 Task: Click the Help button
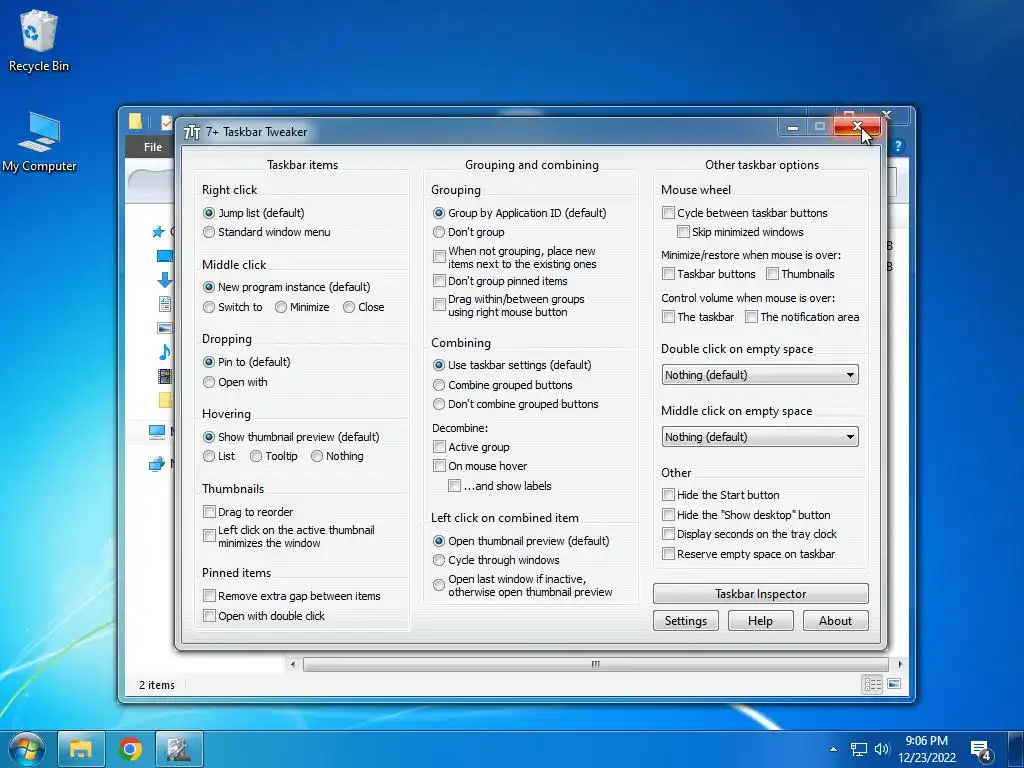[x=760, y=620]
